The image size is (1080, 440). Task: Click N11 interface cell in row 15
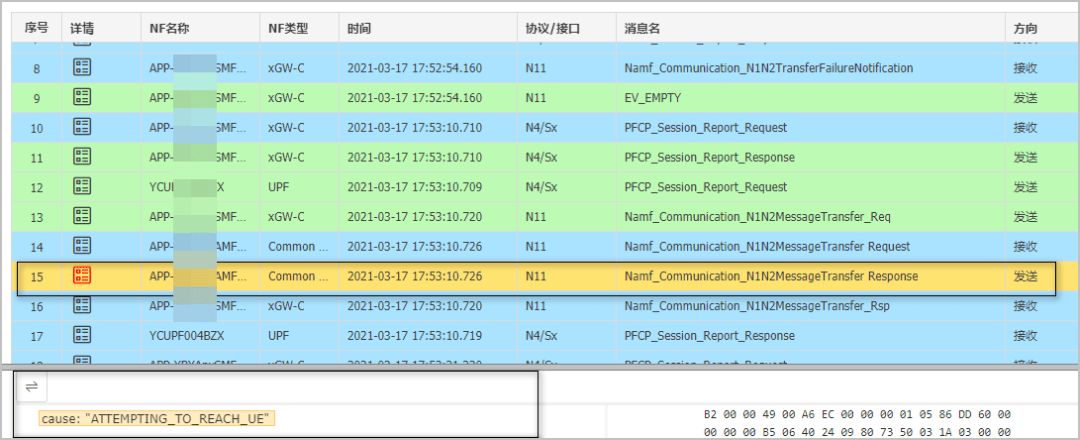(x=534, y=275)
